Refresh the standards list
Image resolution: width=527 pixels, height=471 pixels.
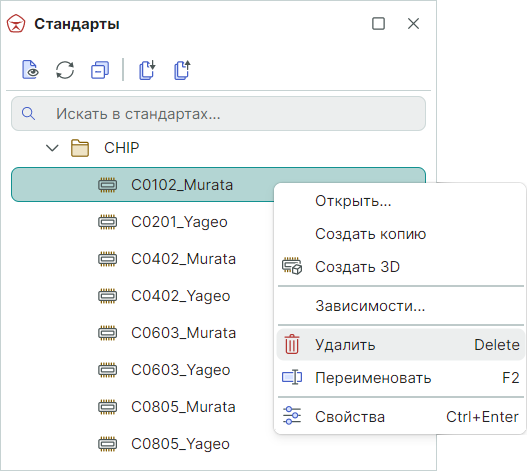tap(65, 70)
